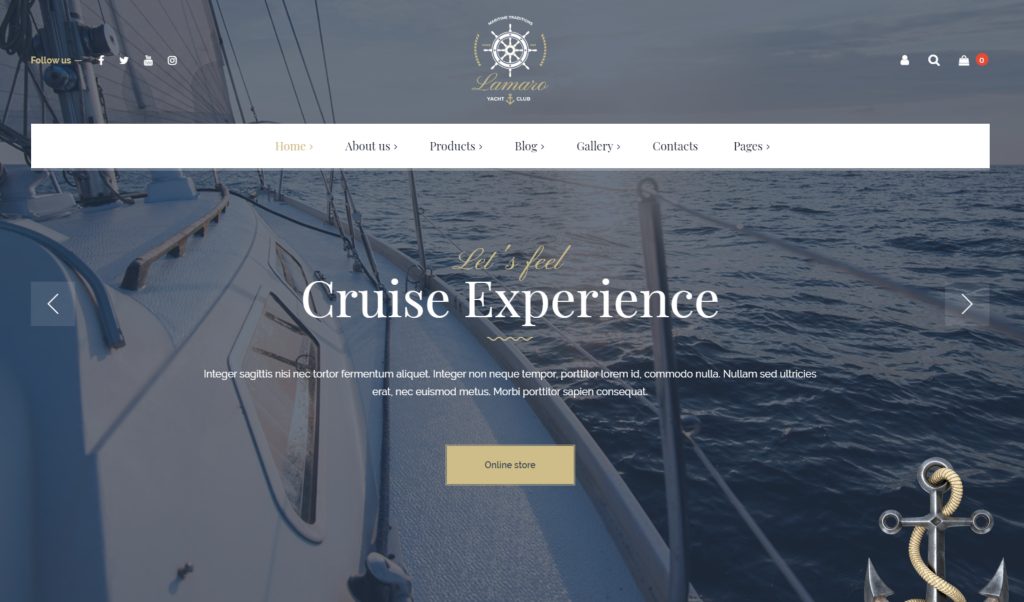Go to previous slide arrow
Screen dimensions: 1024x602
53,304
